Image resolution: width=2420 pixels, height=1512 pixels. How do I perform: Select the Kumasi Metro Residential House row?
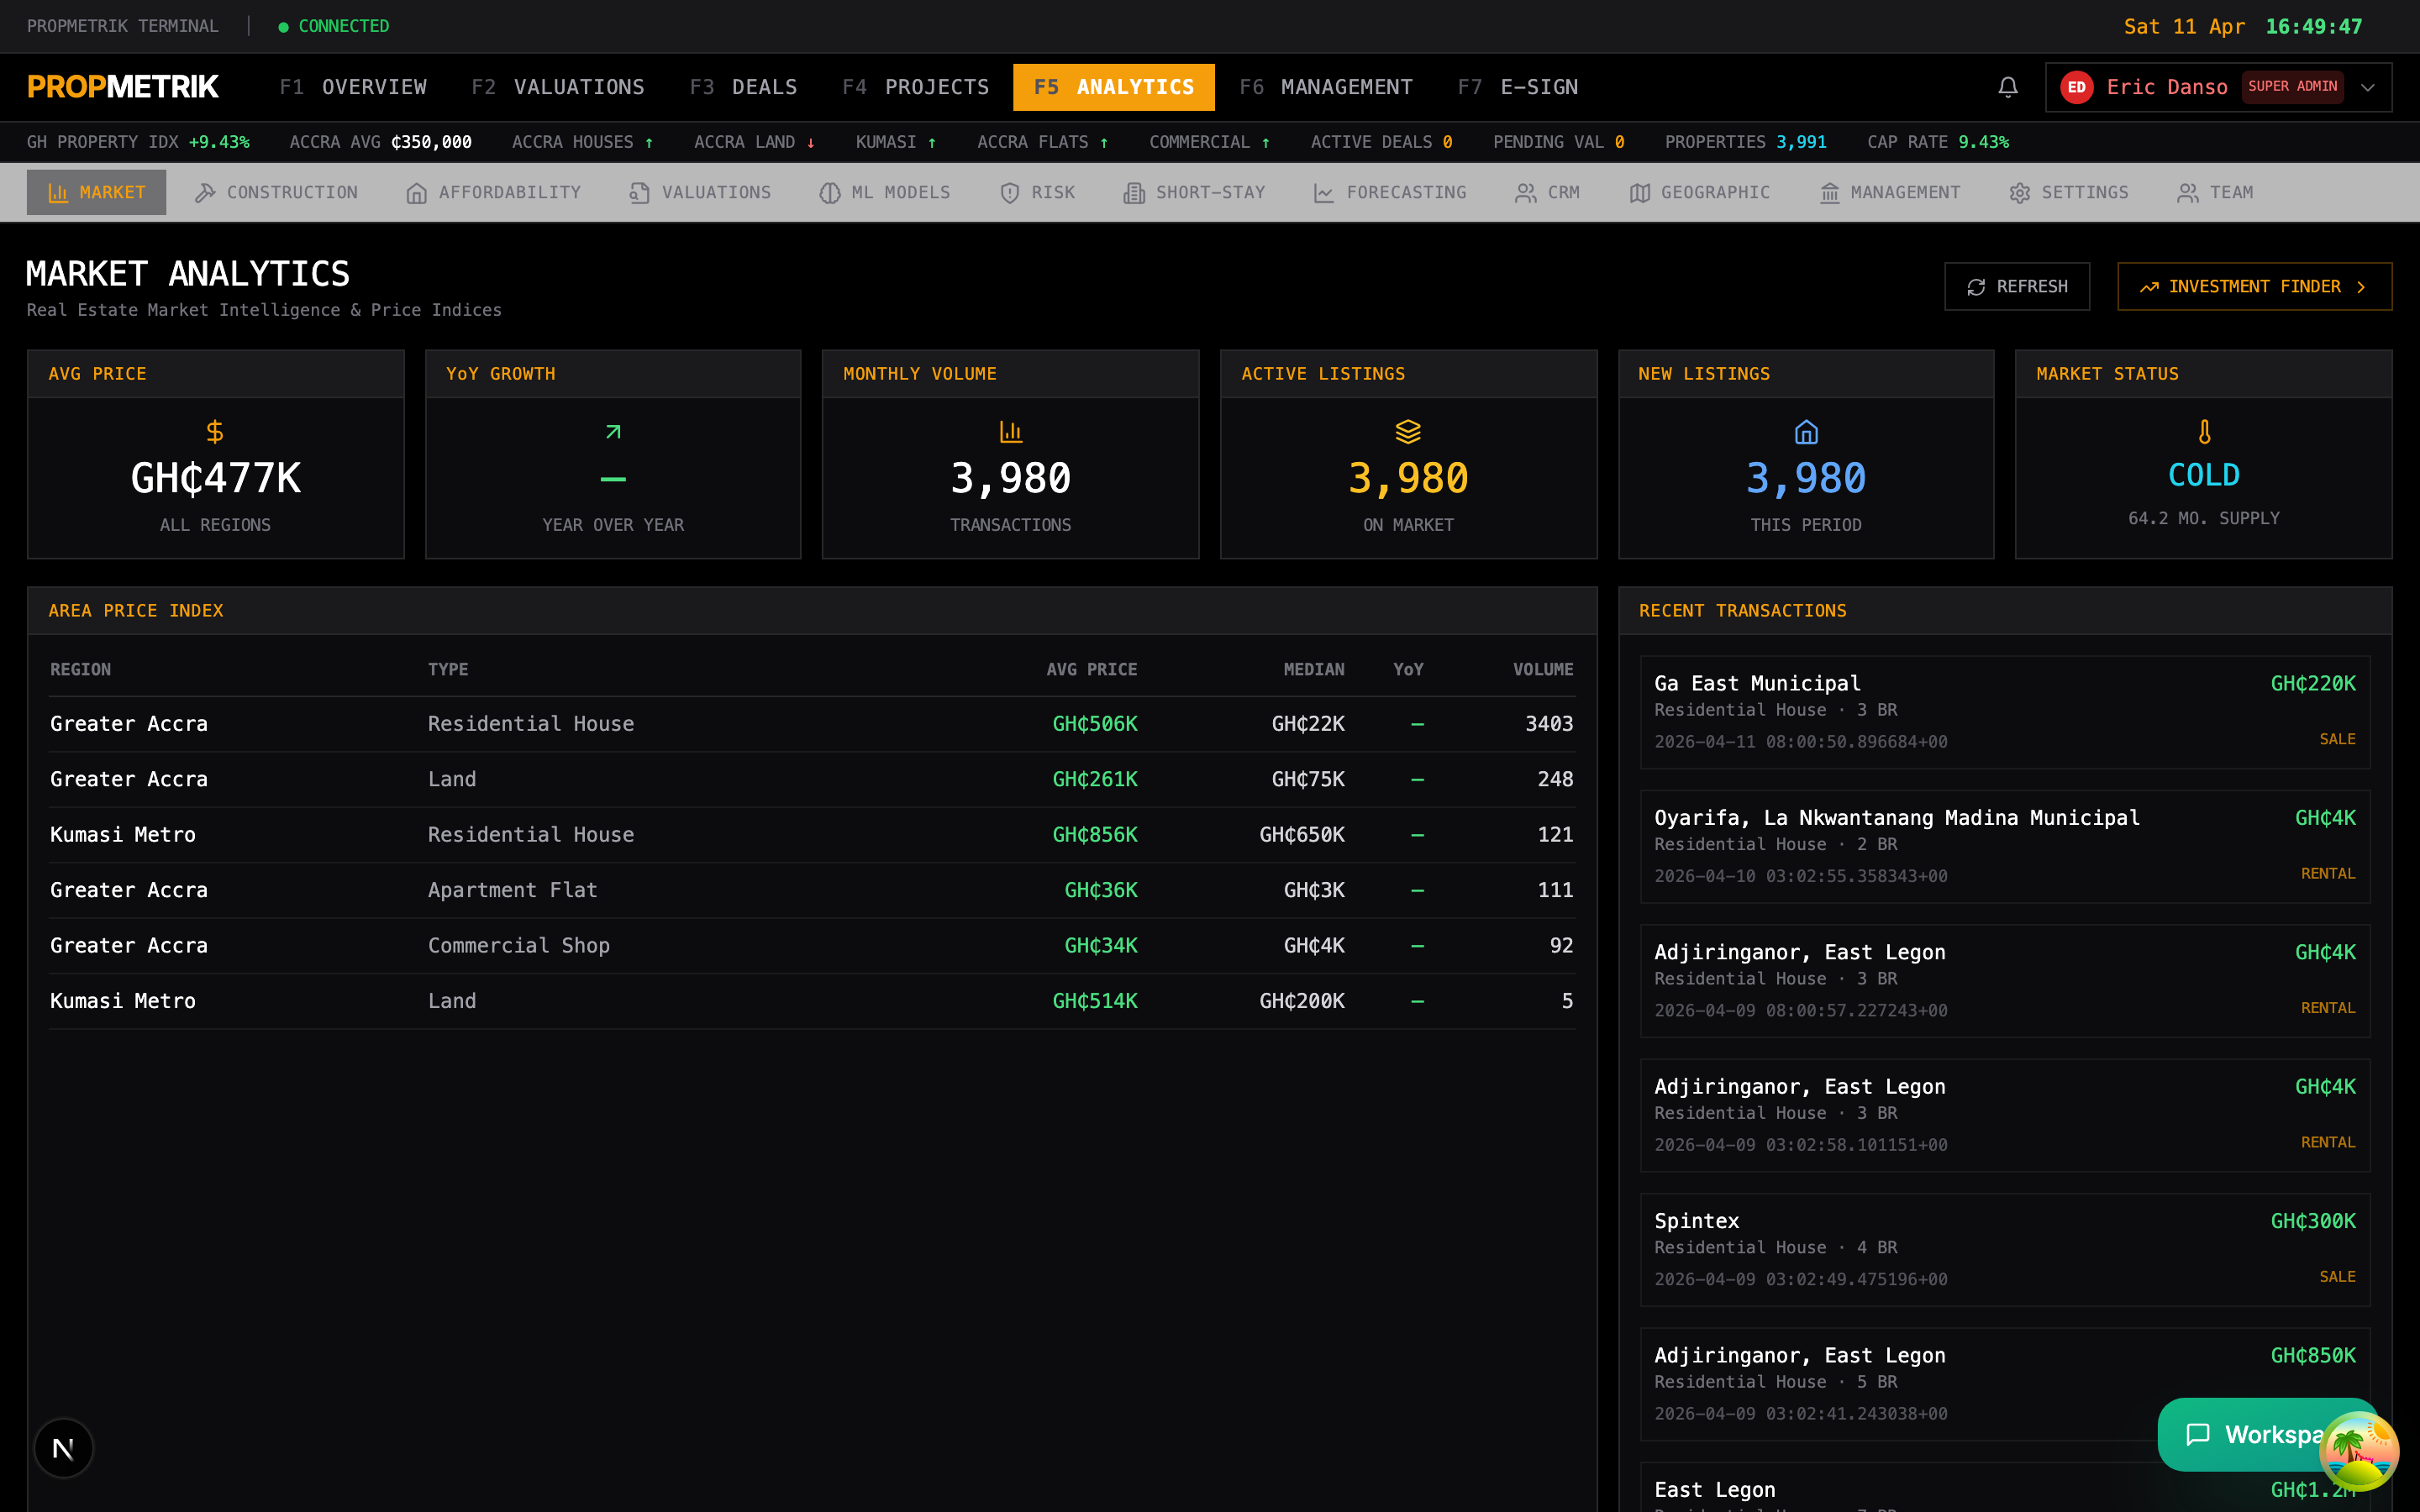click(x=812, y=835)
